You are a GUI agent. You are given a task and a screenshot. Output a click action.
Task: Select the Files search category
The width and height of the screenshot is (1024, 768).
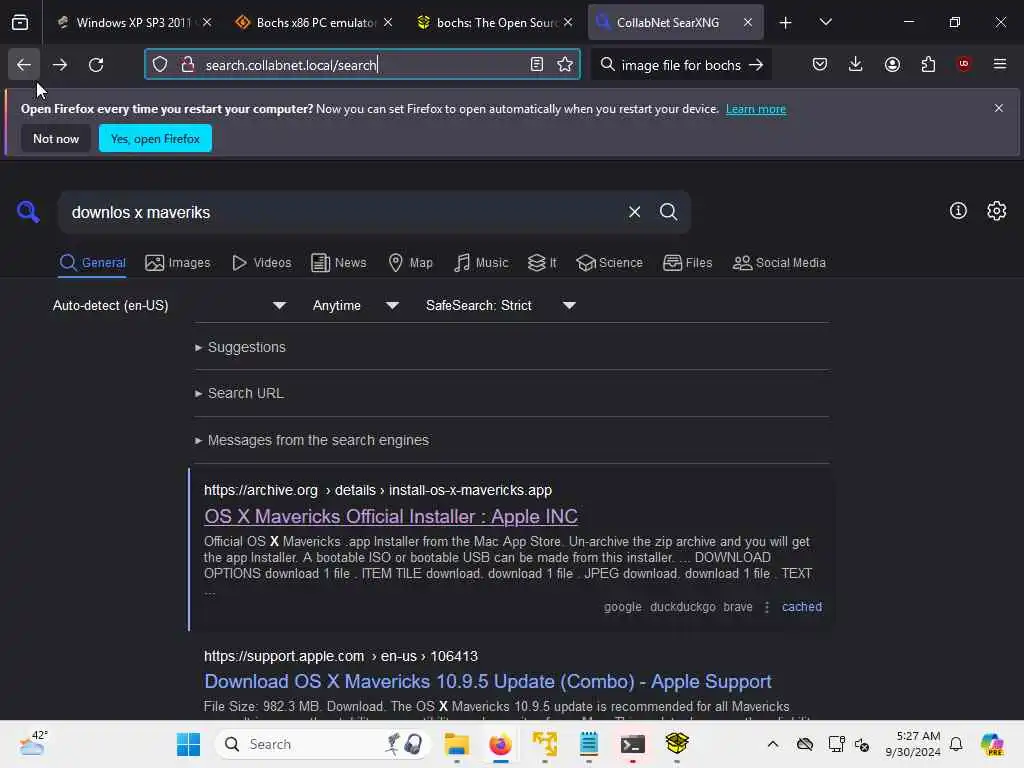(687, 263)
